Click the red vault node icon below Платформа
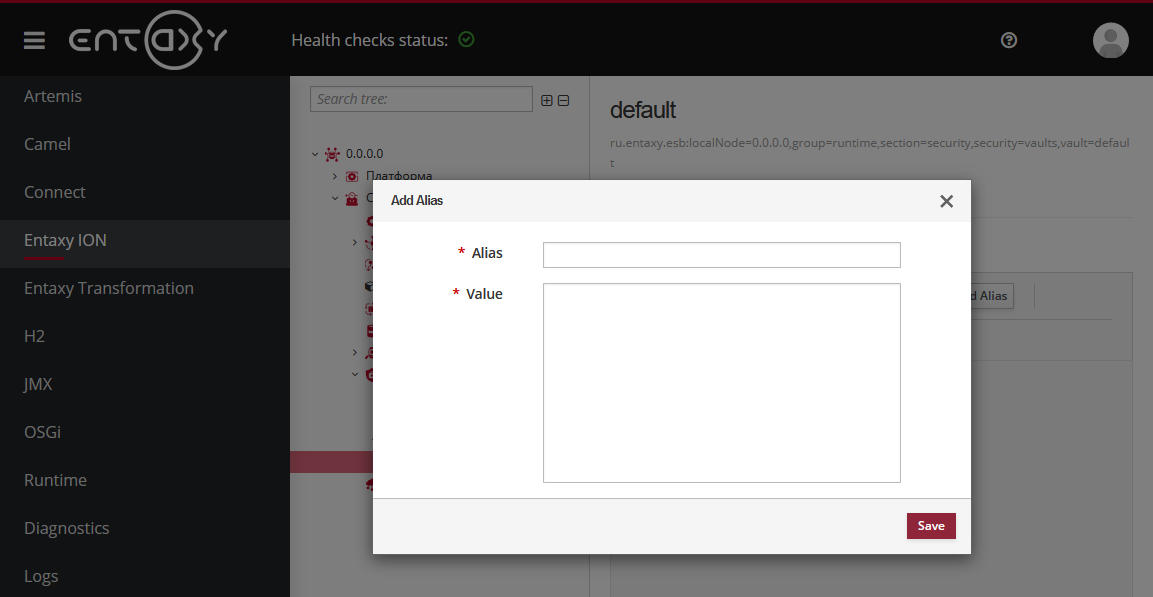Viewport: 1153px width, 597px height. [352, 197]
